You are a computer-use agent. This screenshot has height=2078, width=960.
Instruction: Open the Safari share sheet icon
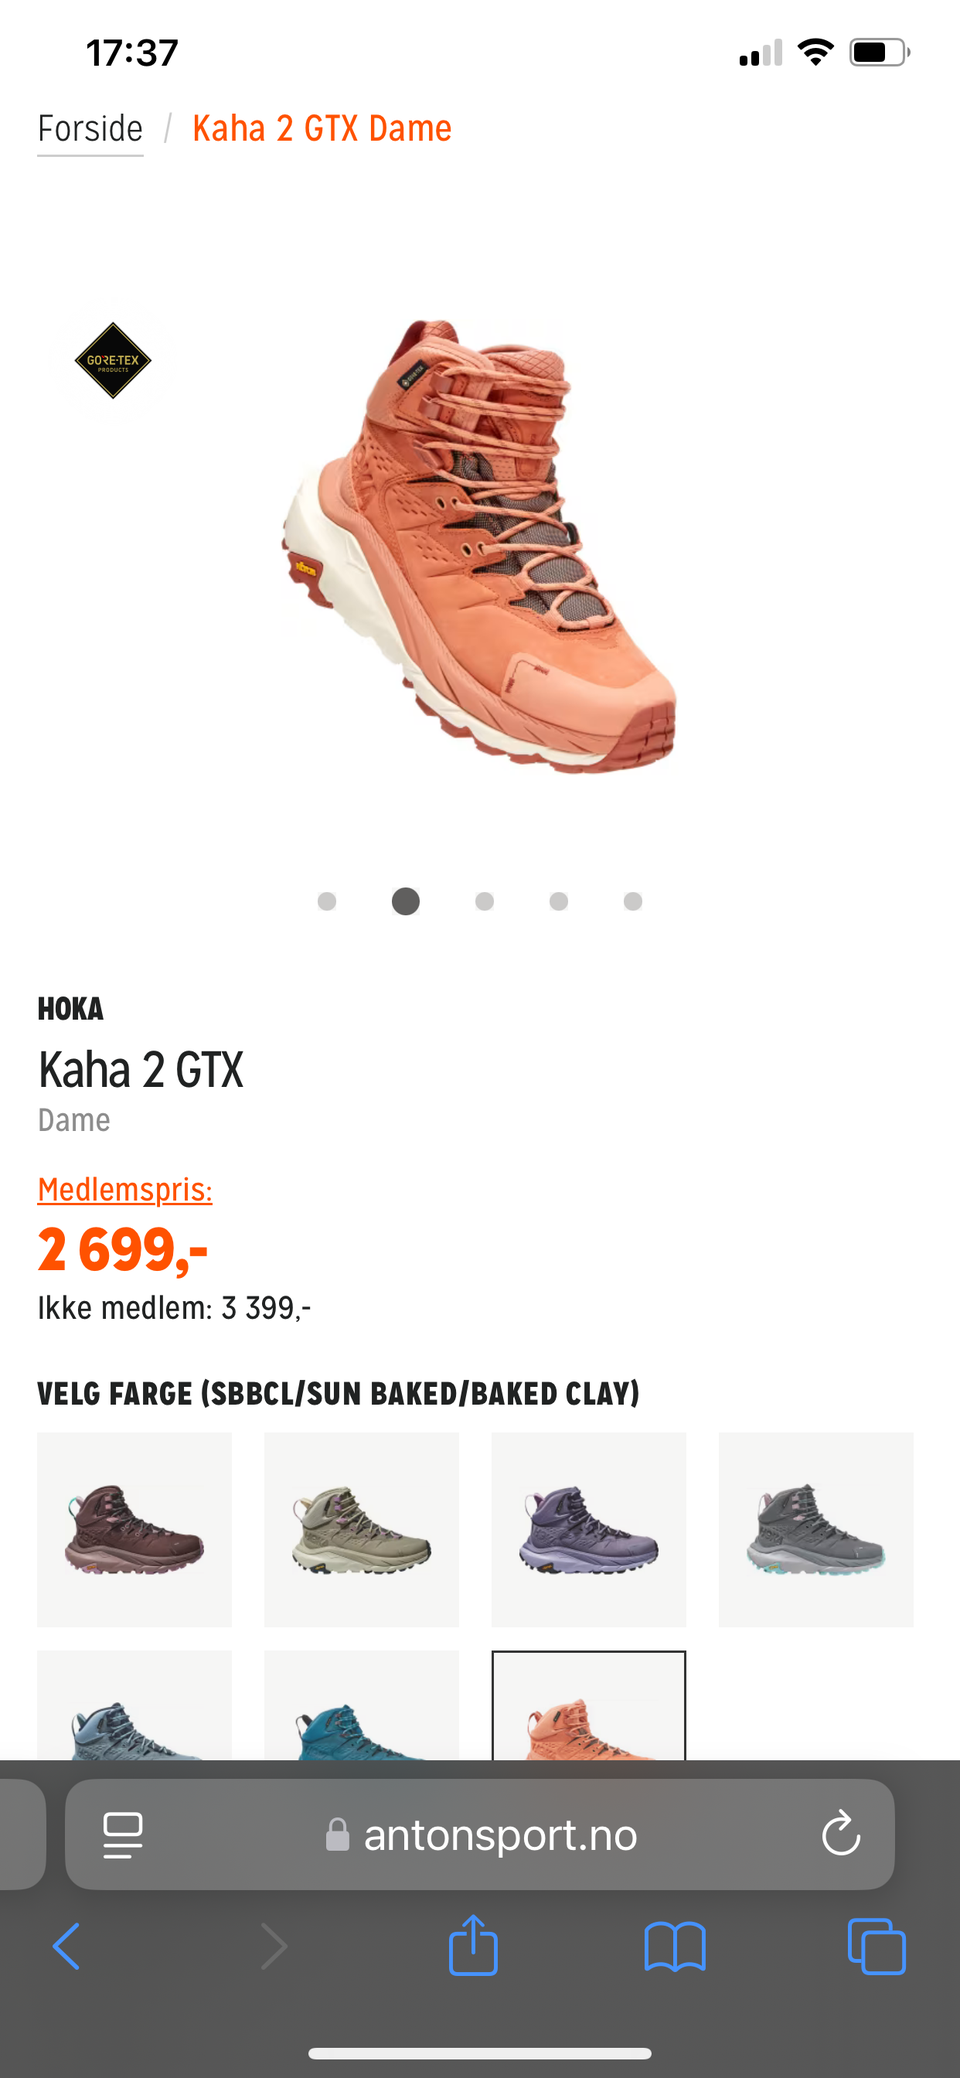[474, 1944]
